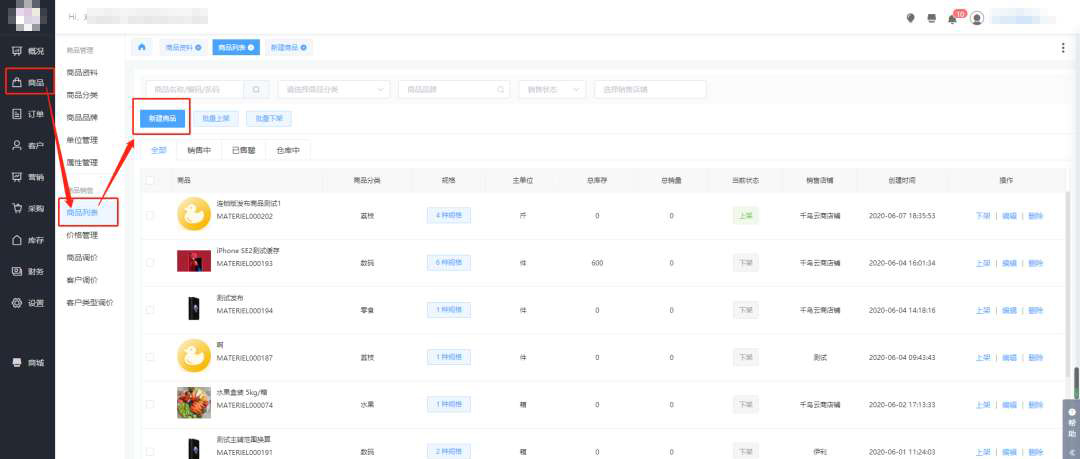Toggle the select-all checkbox in table header
Viewport: 1080px width, 459px height.
click(151, 181)
